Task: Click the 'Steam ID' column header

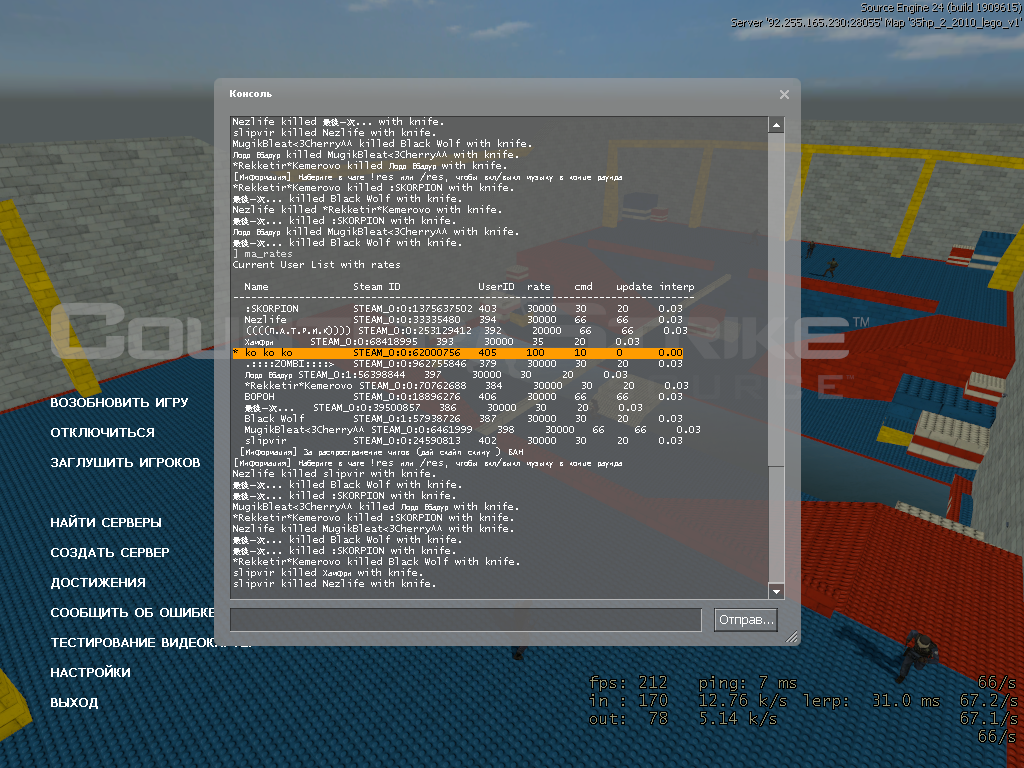Action: click(377, 287)
